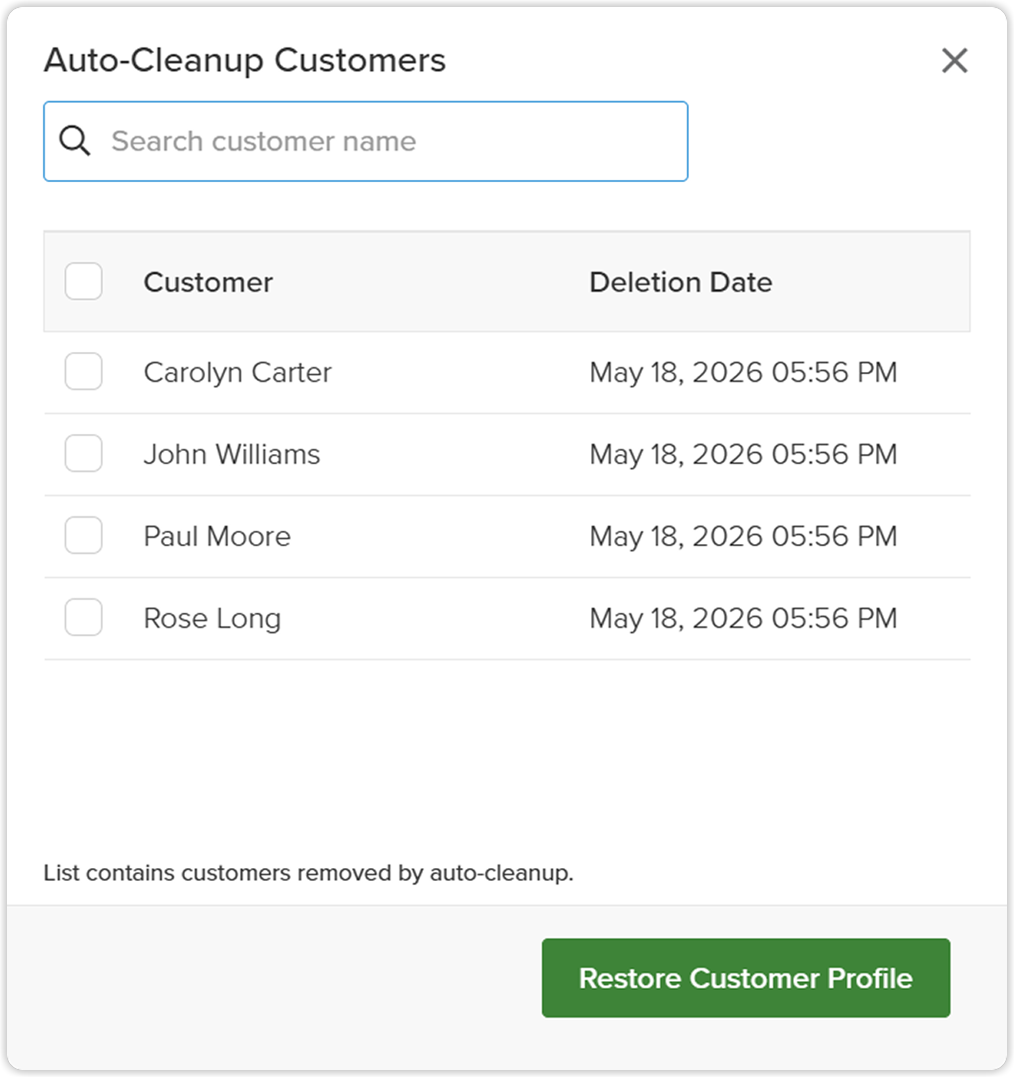The height and width of the screenshot is (1078, 1015).
Task: Focus the Search customer name field
Action: pos(366,142)
